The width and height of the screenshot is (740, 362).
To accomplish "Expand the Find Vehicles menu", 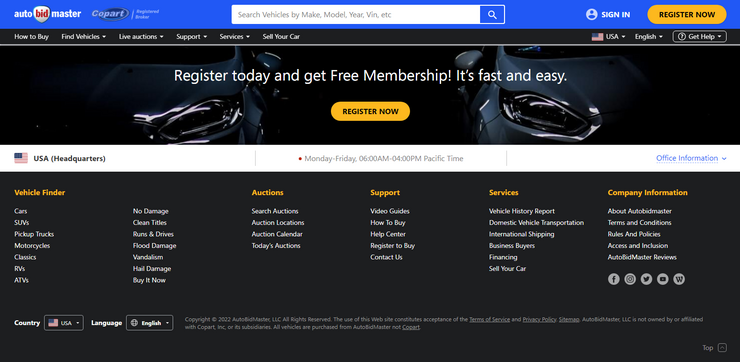I will click(84, 36).
